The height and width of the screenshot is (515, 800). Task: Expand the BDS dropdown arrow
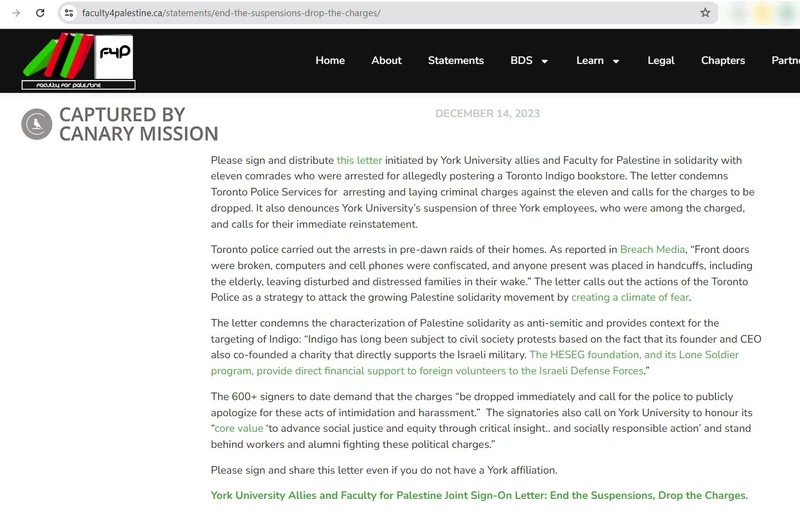pyautogui.click(x=545, y=61)
